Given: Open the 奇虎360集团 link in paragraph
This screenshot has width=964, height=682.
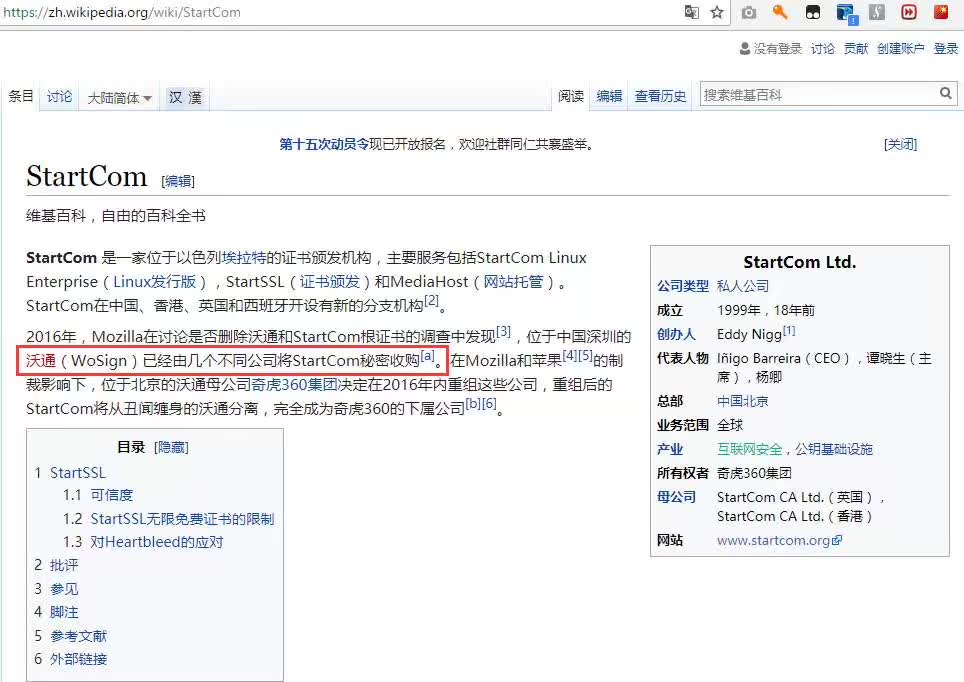Looking at the screenshot, I should [294, 384].
